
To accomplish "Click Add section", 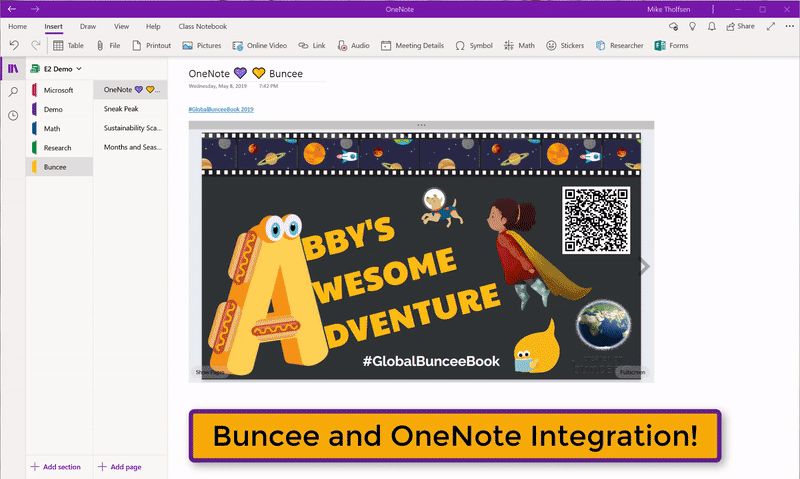I will pos(56,467).
